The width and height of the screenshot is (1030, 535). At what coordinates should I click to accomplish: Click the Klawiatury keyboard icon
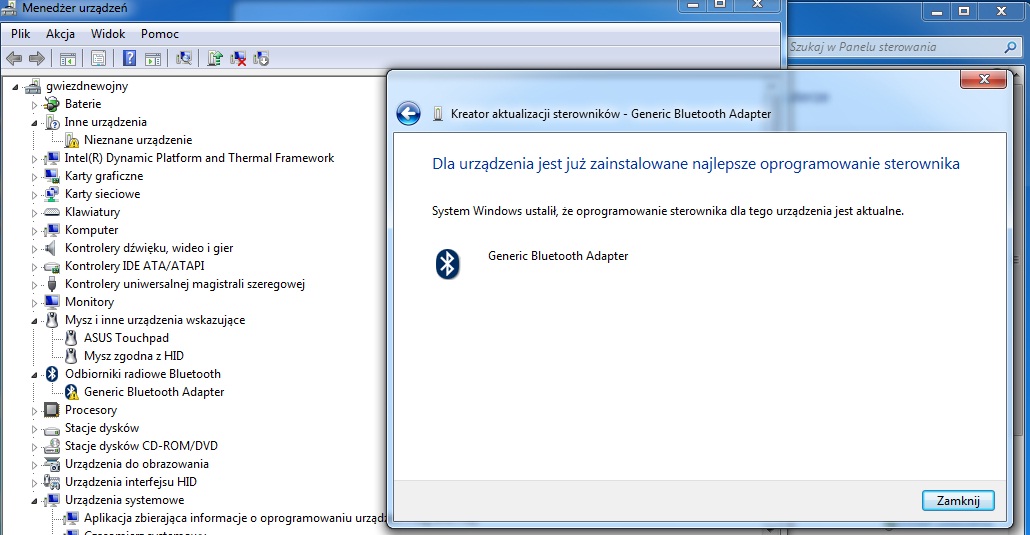coord(51,212)
